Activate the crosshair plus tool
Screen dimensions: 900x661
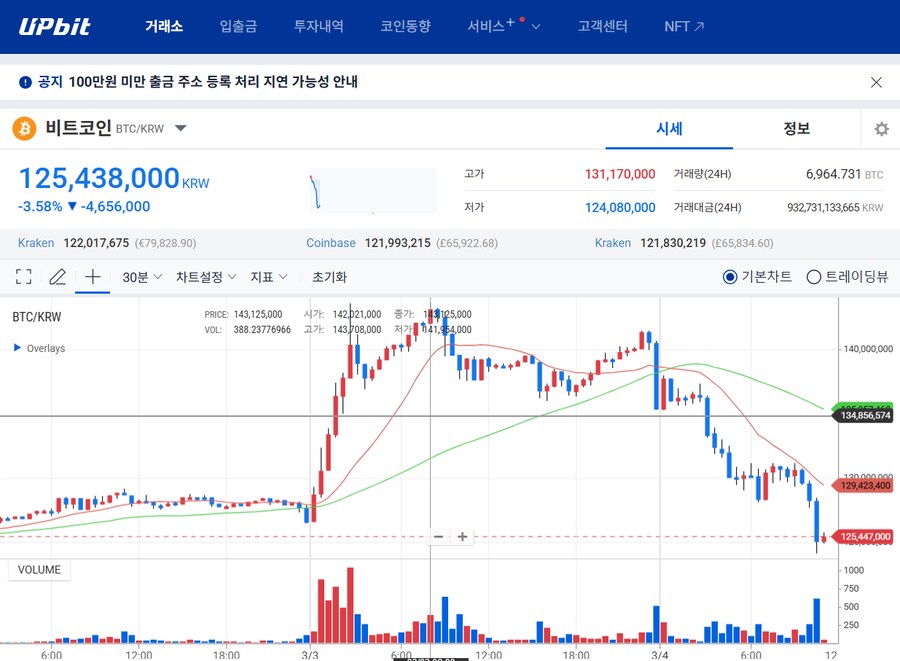click(x=92, y=277)
